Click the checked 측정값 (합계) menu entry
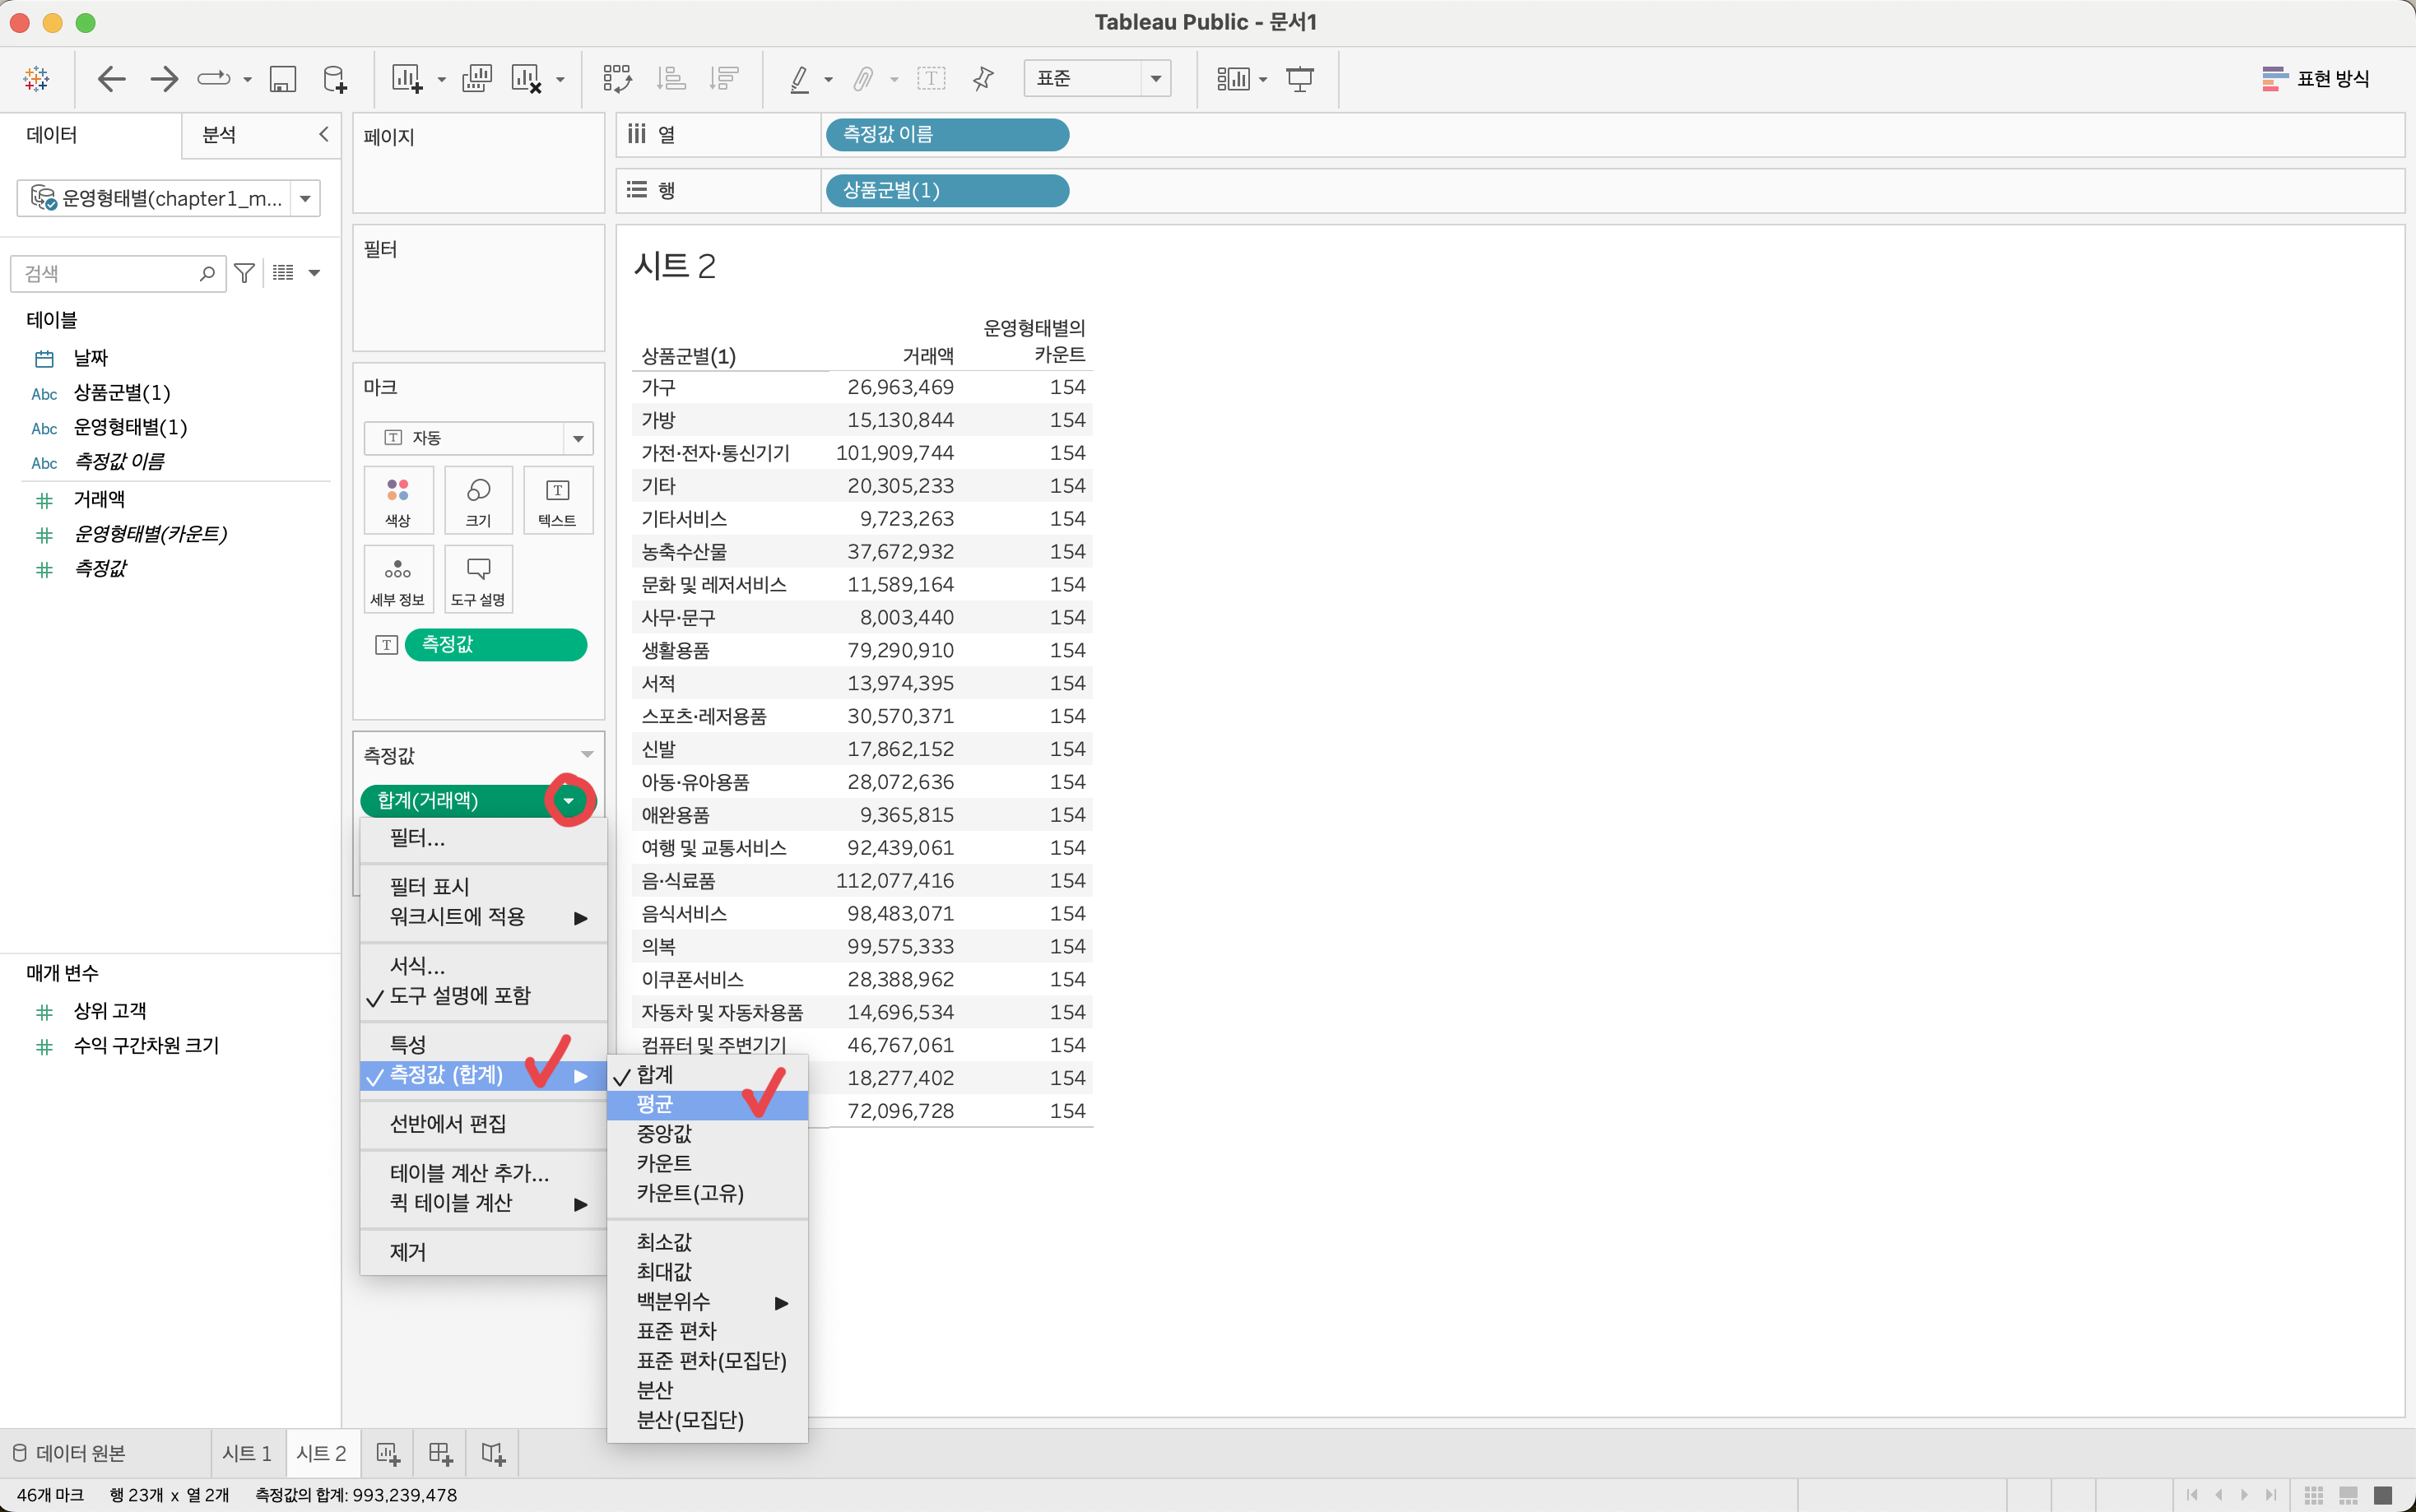The height and width of the screenshot is (1512, 2416). pyautogui.click(x=446, y=1075)
